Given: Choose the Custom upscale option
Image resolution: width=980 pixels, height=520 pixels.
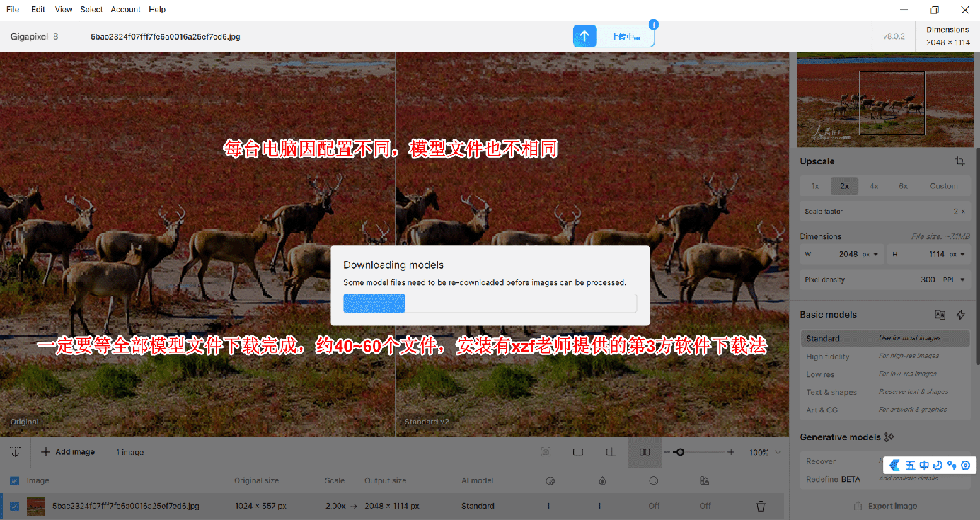Looking at the screenshot, I should [942, 186].
